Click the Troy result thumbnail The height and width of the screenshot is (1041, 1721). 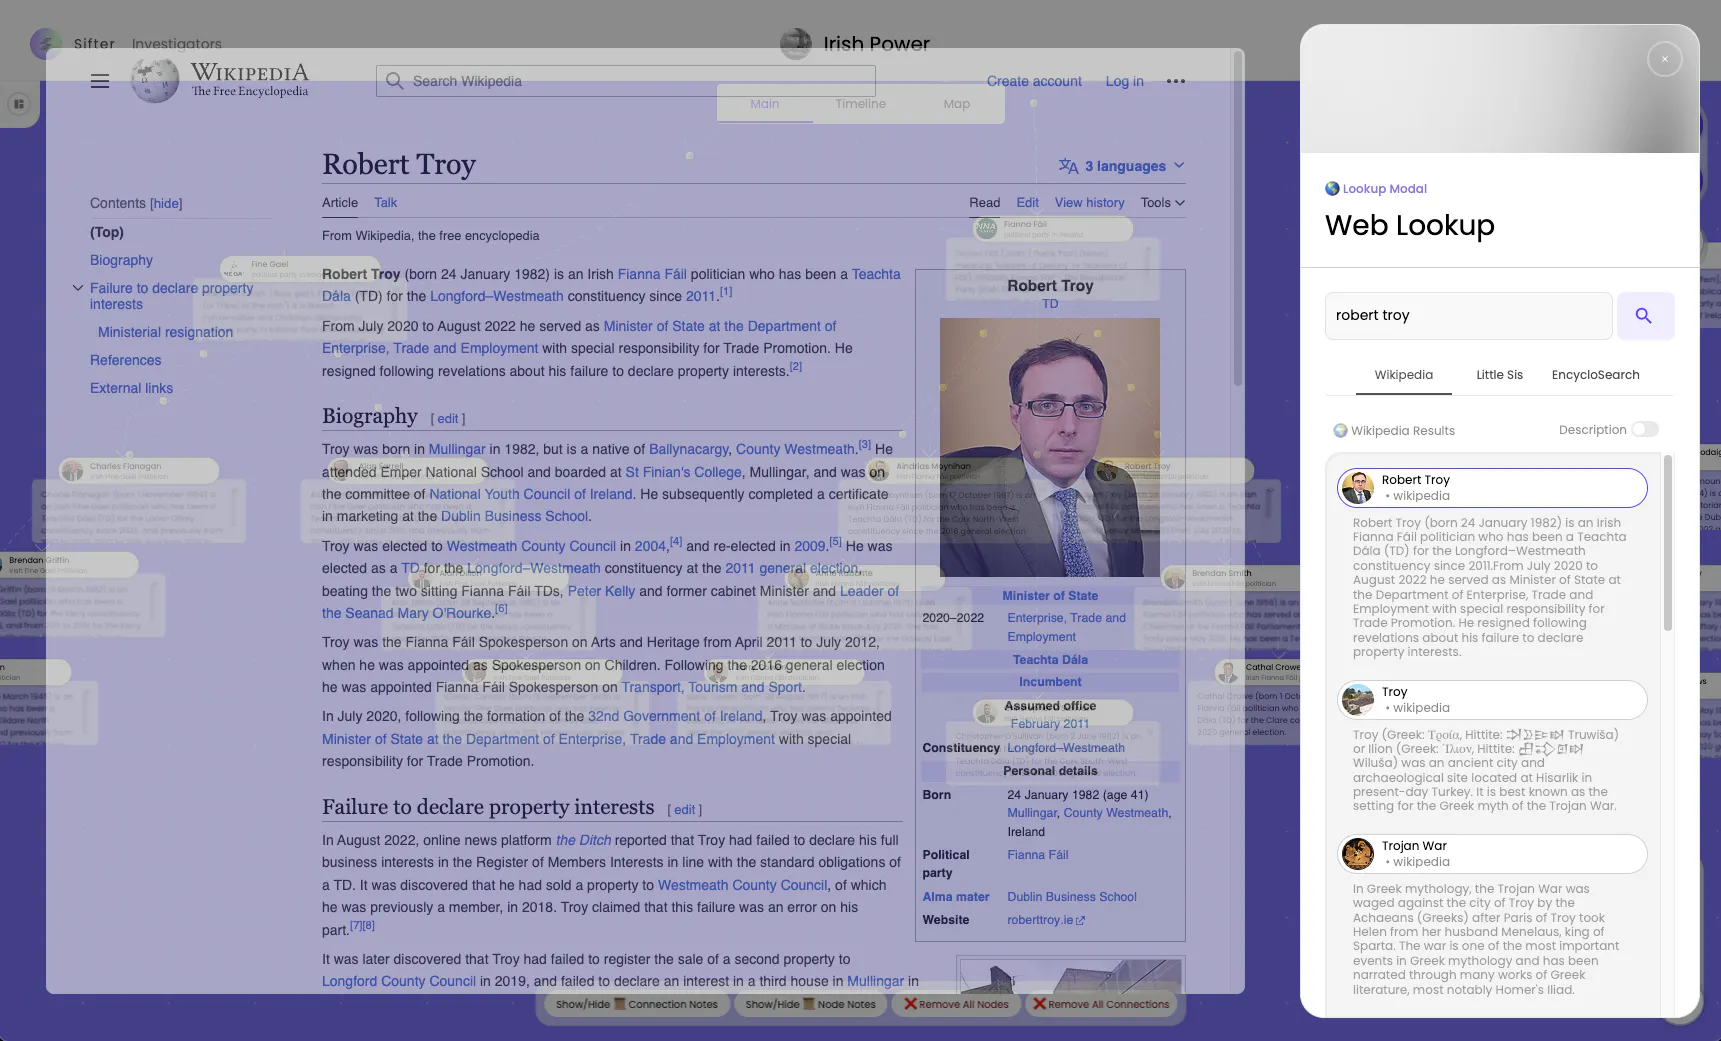(1358, 700)
